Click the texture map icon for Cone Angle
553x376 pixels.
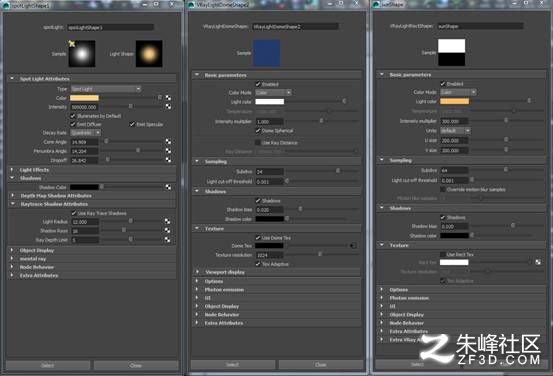pyautogui.click(x=169, y=142)
